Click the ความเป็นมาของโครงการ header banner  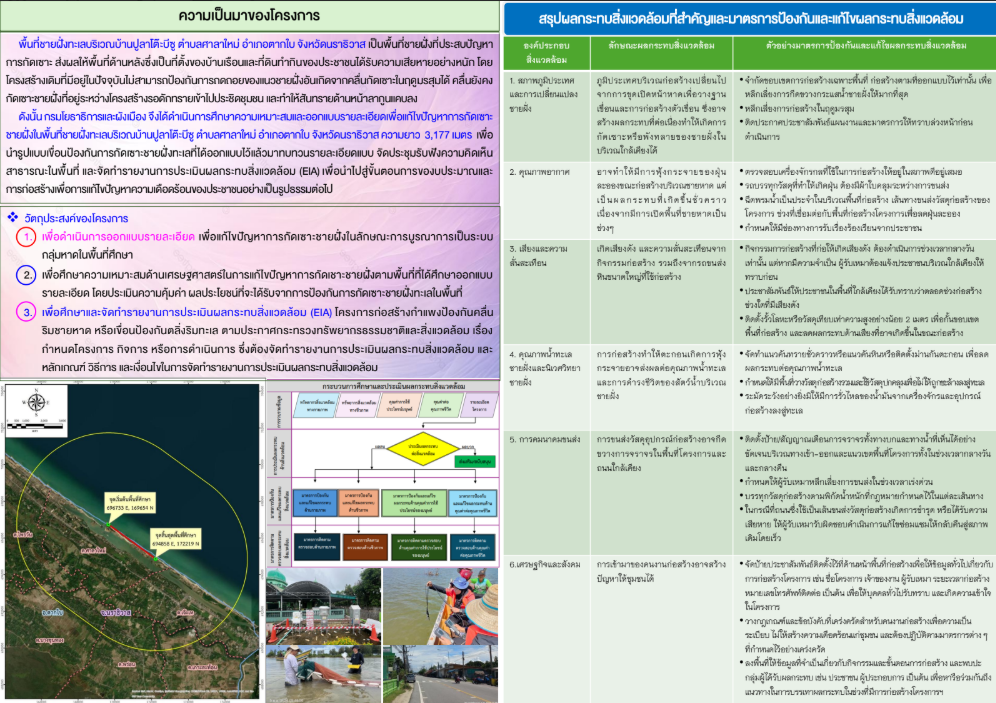coord(248,16)
